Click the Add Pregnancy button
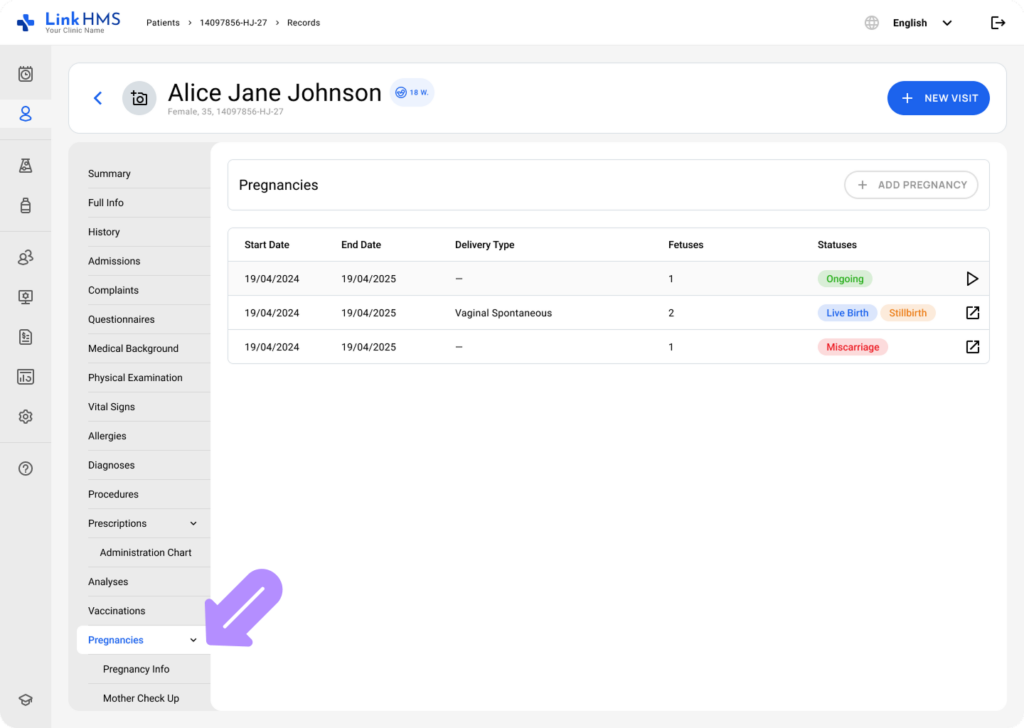 tap(911, 185)
